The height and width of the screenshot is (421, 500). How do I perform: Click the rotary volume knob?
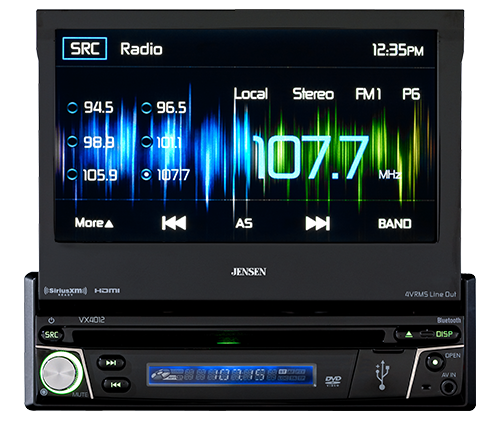pos(61,372)
